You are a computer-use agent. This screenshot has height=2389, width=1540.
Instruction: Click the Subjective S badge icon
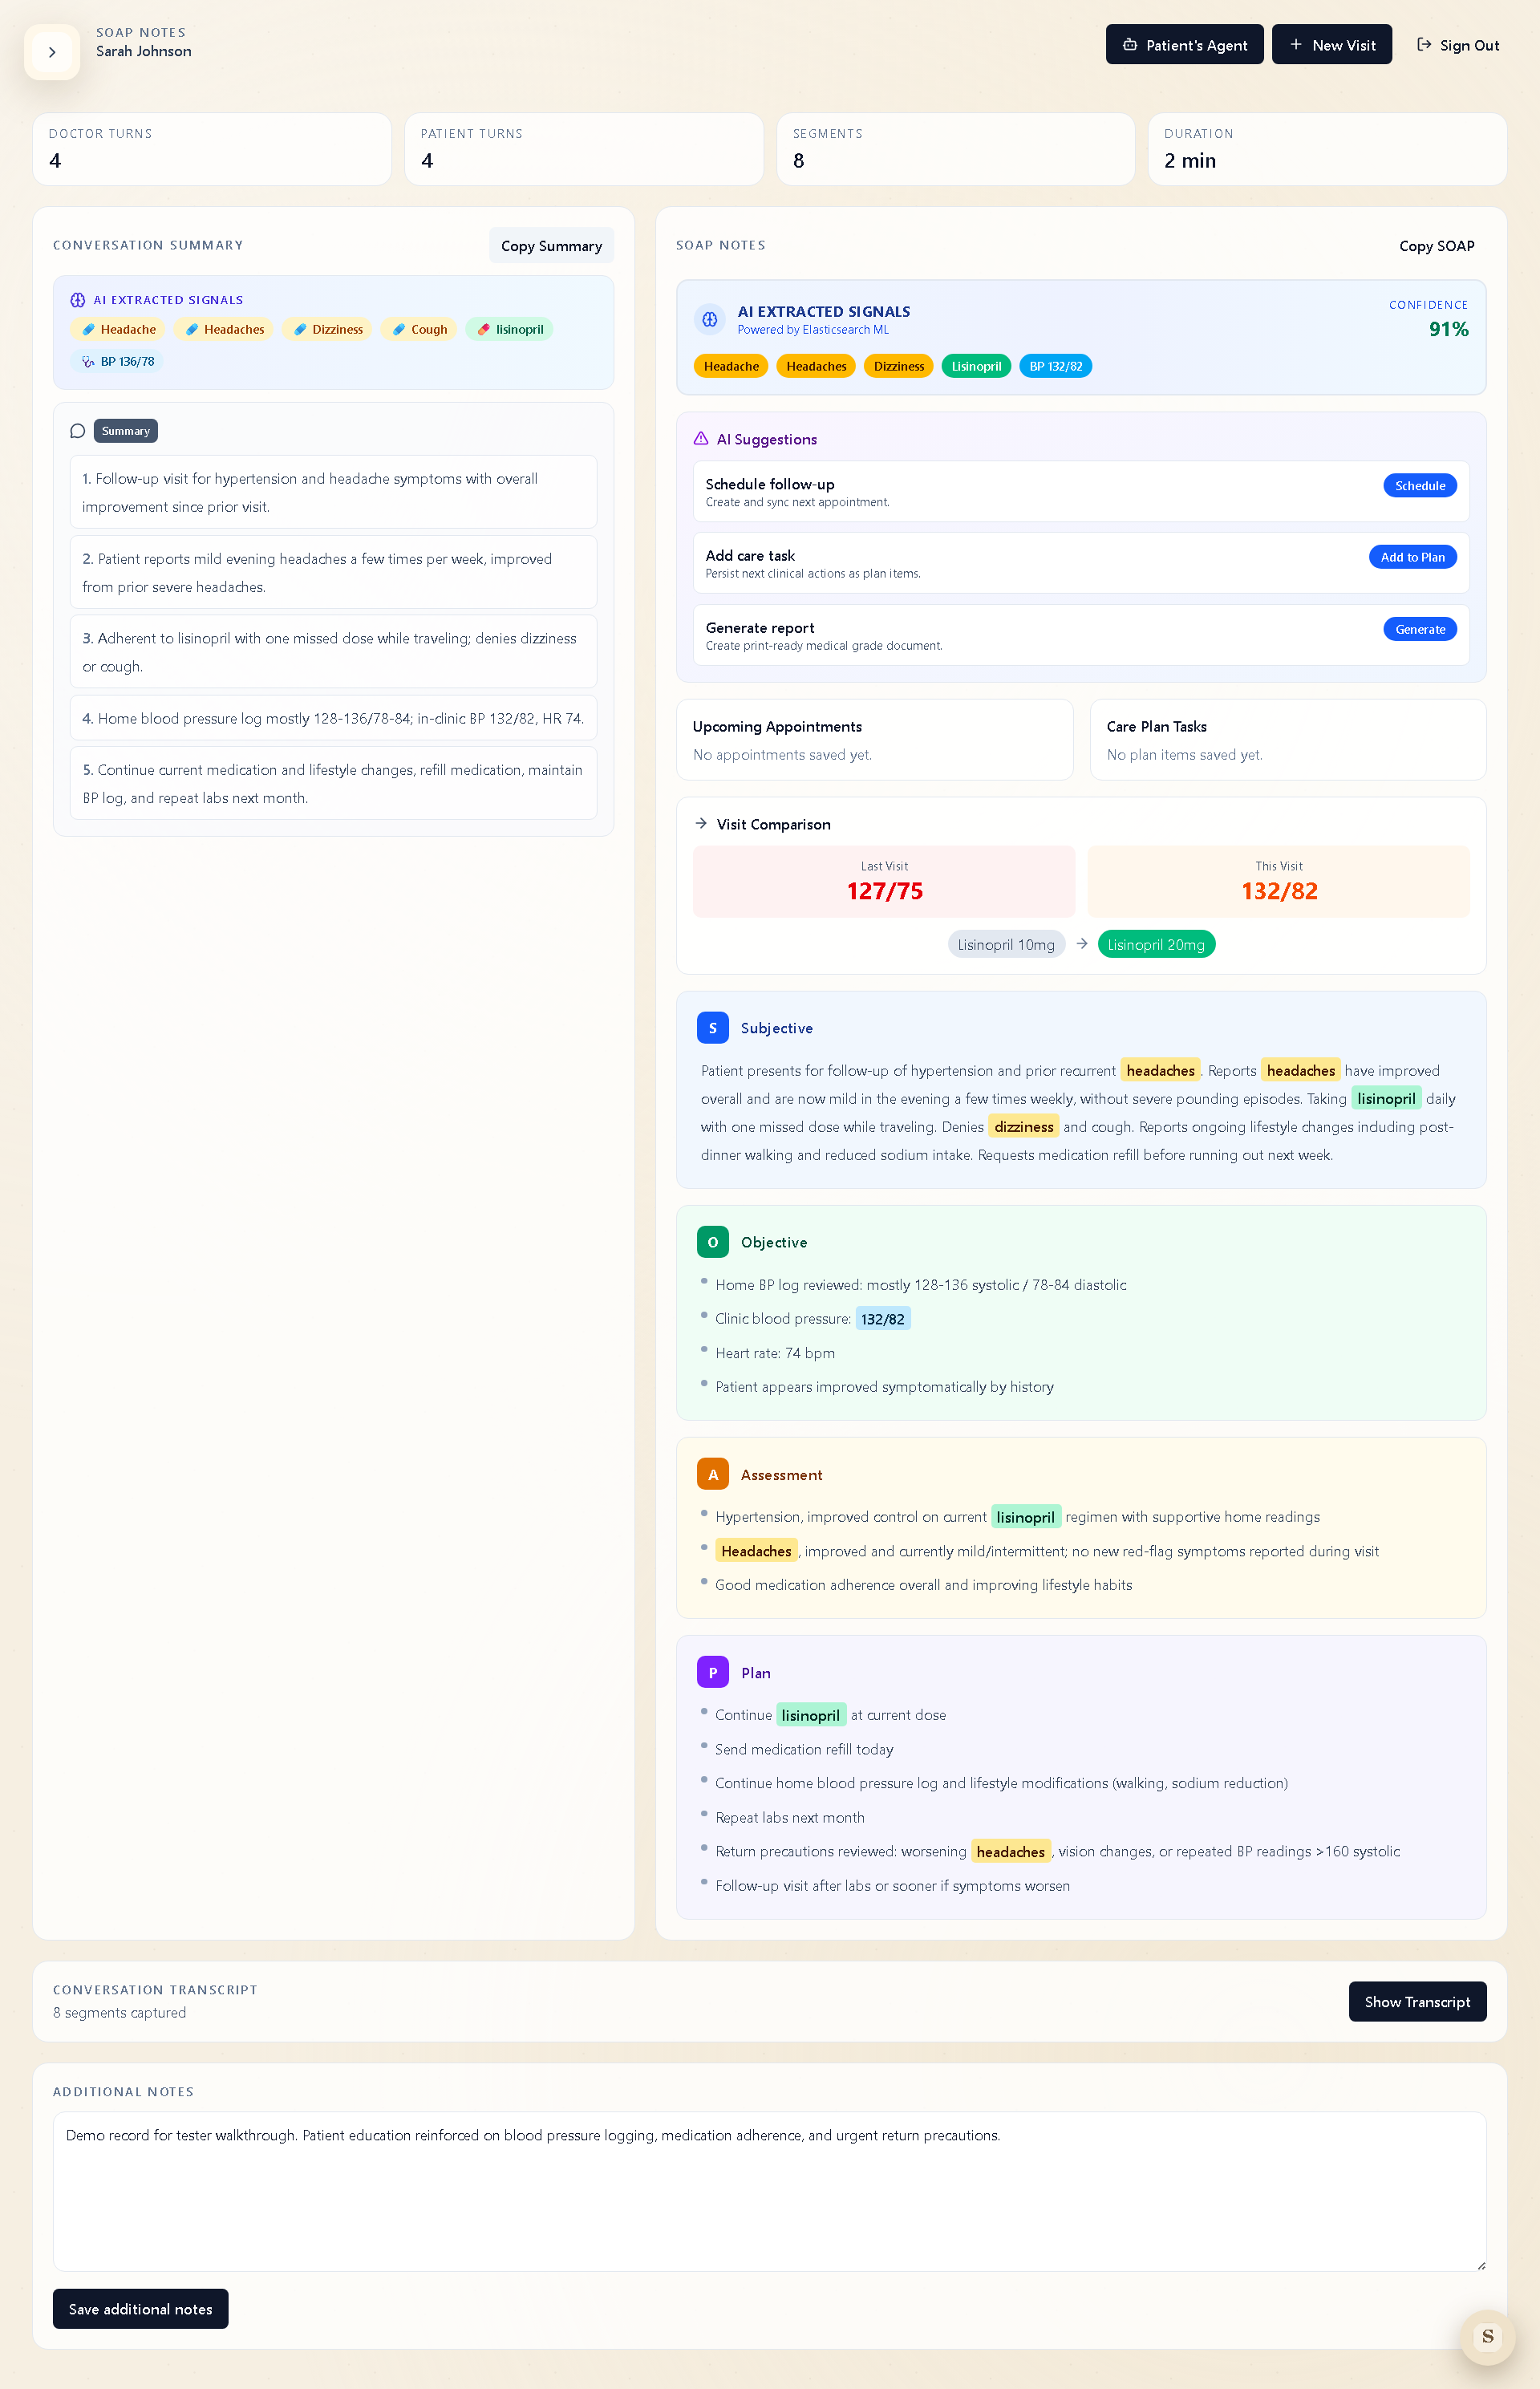tap(712, 1028)
